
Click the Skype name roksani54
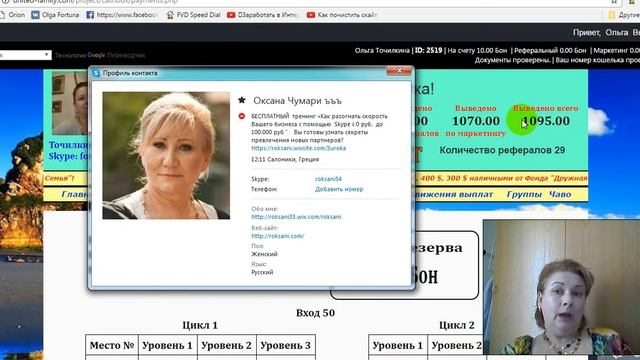(x=328, y=179)
